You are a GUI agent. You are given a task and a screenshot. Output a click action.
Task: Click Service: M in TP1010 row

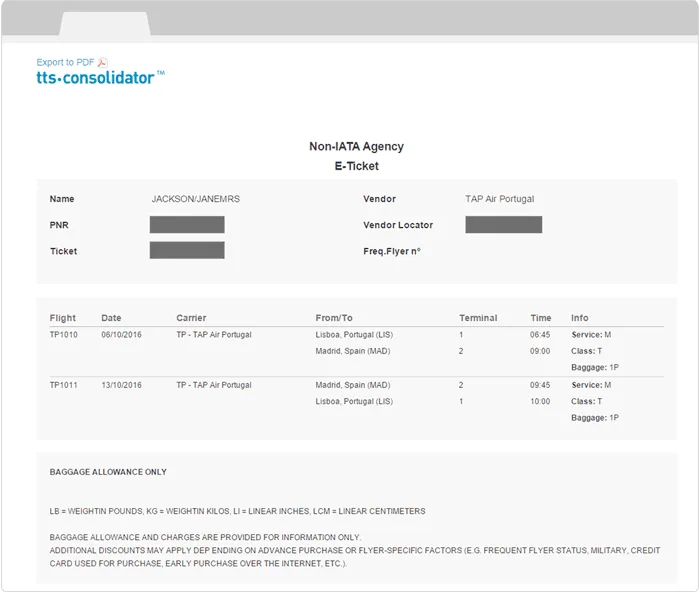(591, 334)
